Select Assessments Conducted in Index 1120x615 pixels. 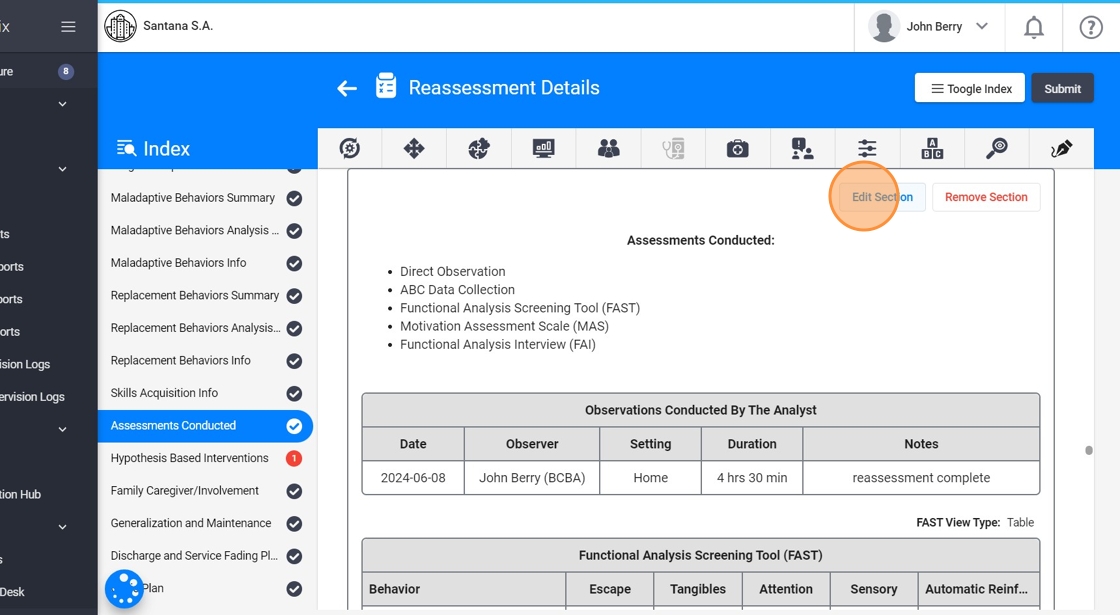pos(205,426)
